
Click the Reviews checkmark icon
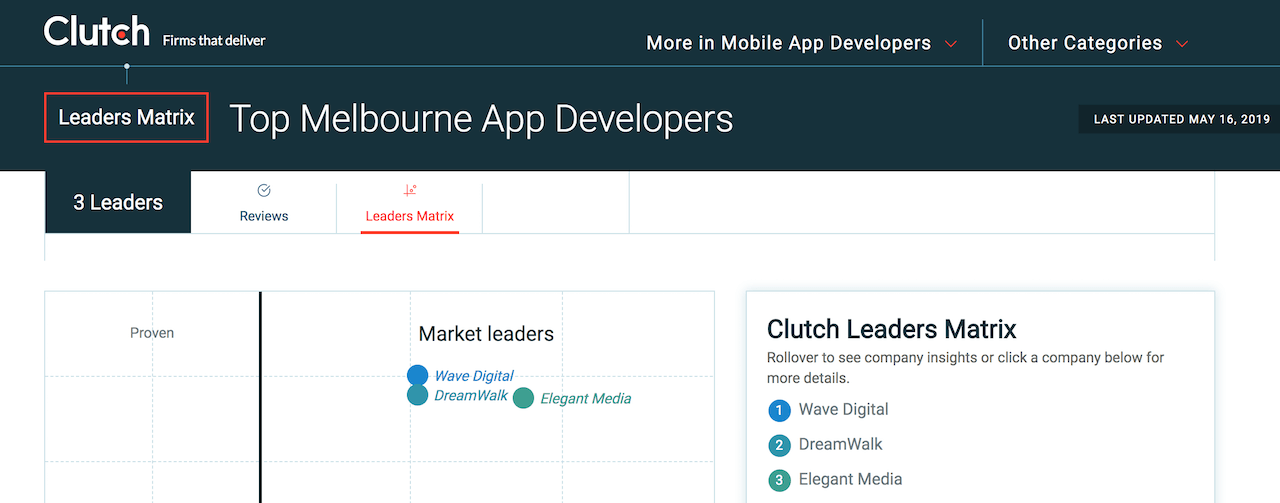264,190
